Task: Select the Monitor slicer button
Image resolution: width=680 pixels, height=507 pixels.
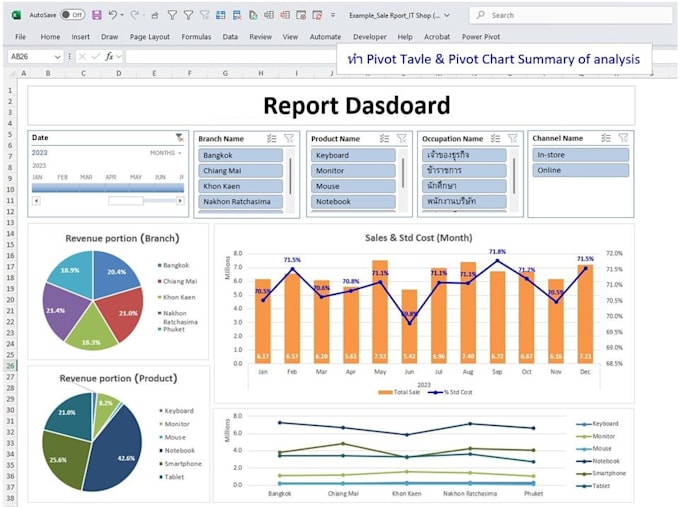Action: pos(353,170)
